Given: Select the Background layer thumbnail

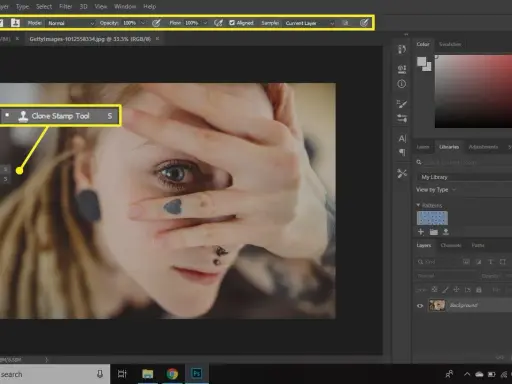Looking at the screenshot, I should point(437,305).
